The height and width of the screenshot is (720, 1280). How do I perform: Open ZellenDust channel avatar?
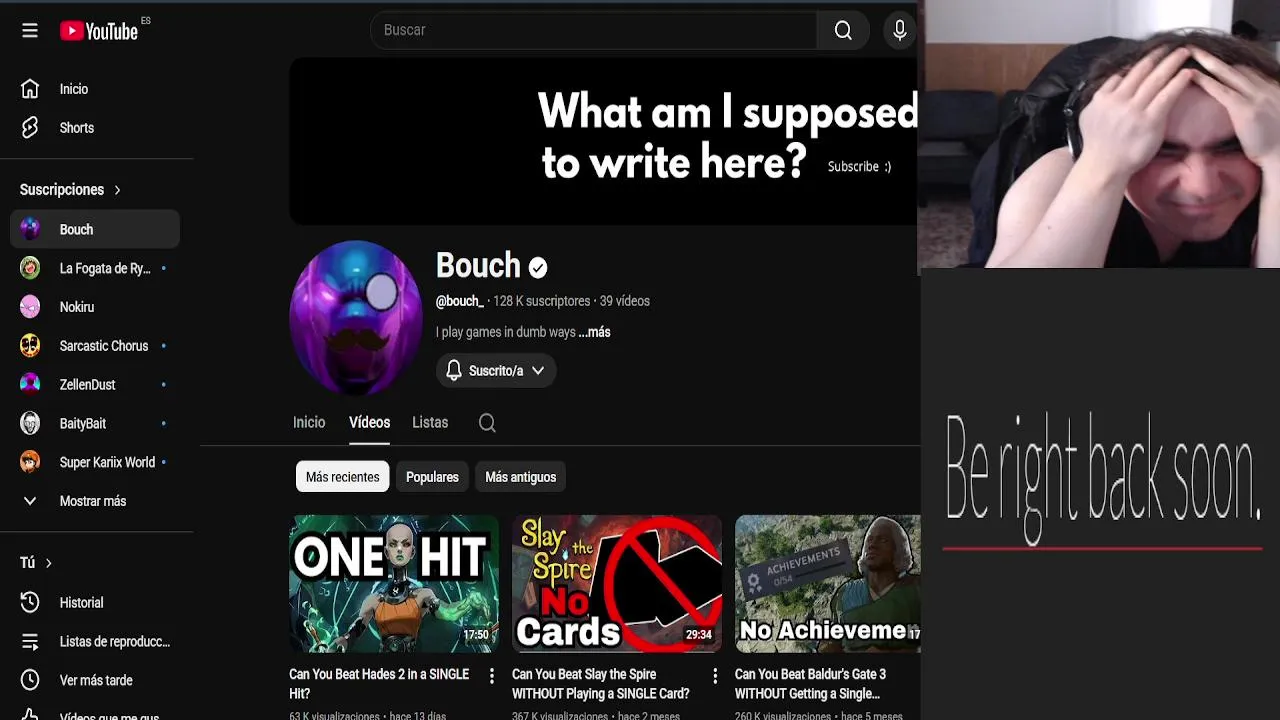pyautogui.click(x=30, y=384)
